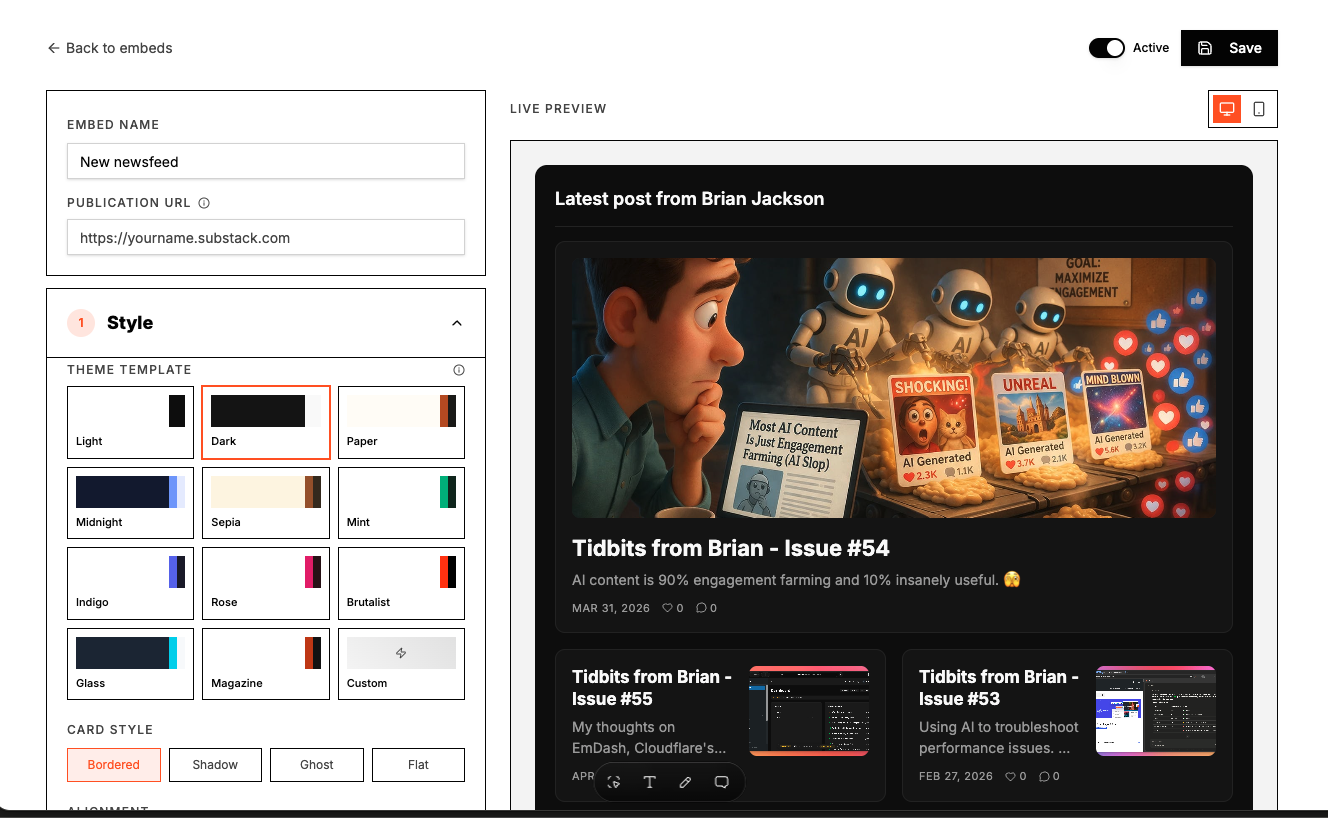The width and height of the screenshot is (1328, 818).
Task: Select the Brutalist theme template
Action: coord(401,583)
